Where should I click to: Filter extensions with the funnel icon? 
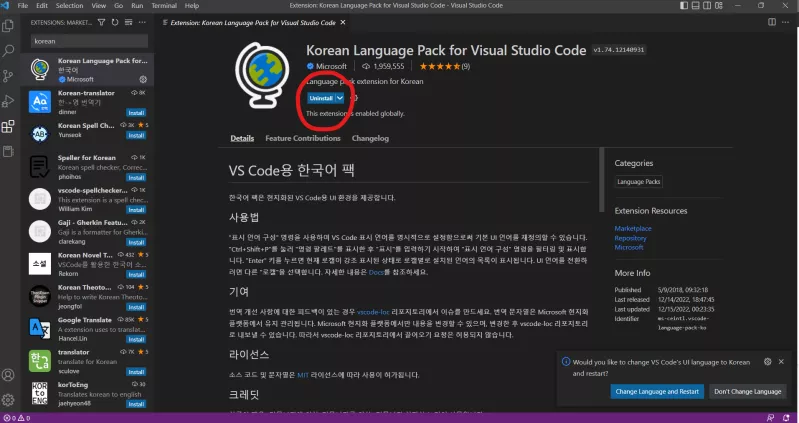101,22
